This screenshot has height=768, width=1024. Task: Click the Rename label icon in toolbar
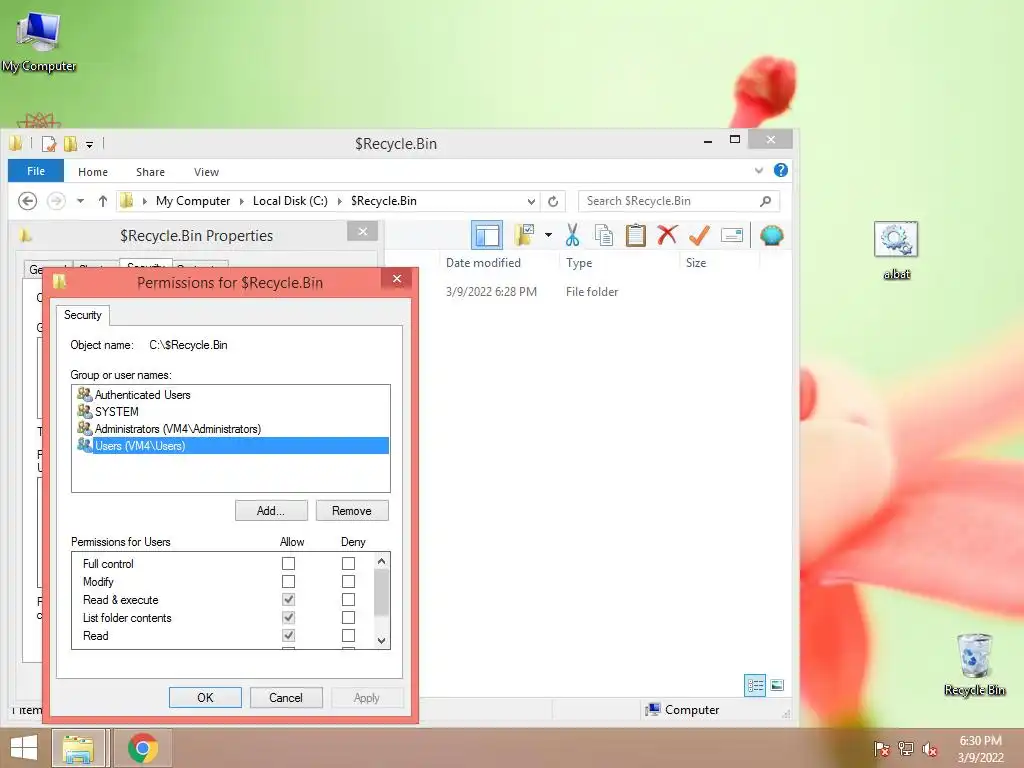731,235
